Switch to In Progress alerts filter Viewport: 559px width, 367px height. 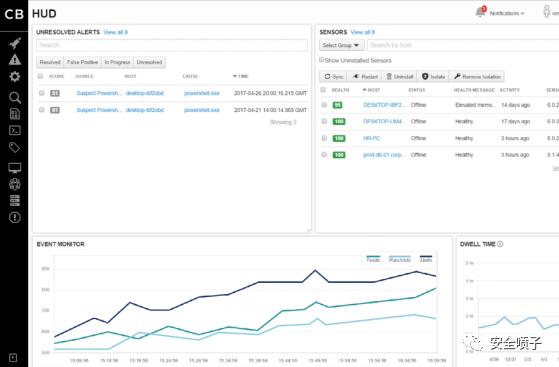point(117,62)
